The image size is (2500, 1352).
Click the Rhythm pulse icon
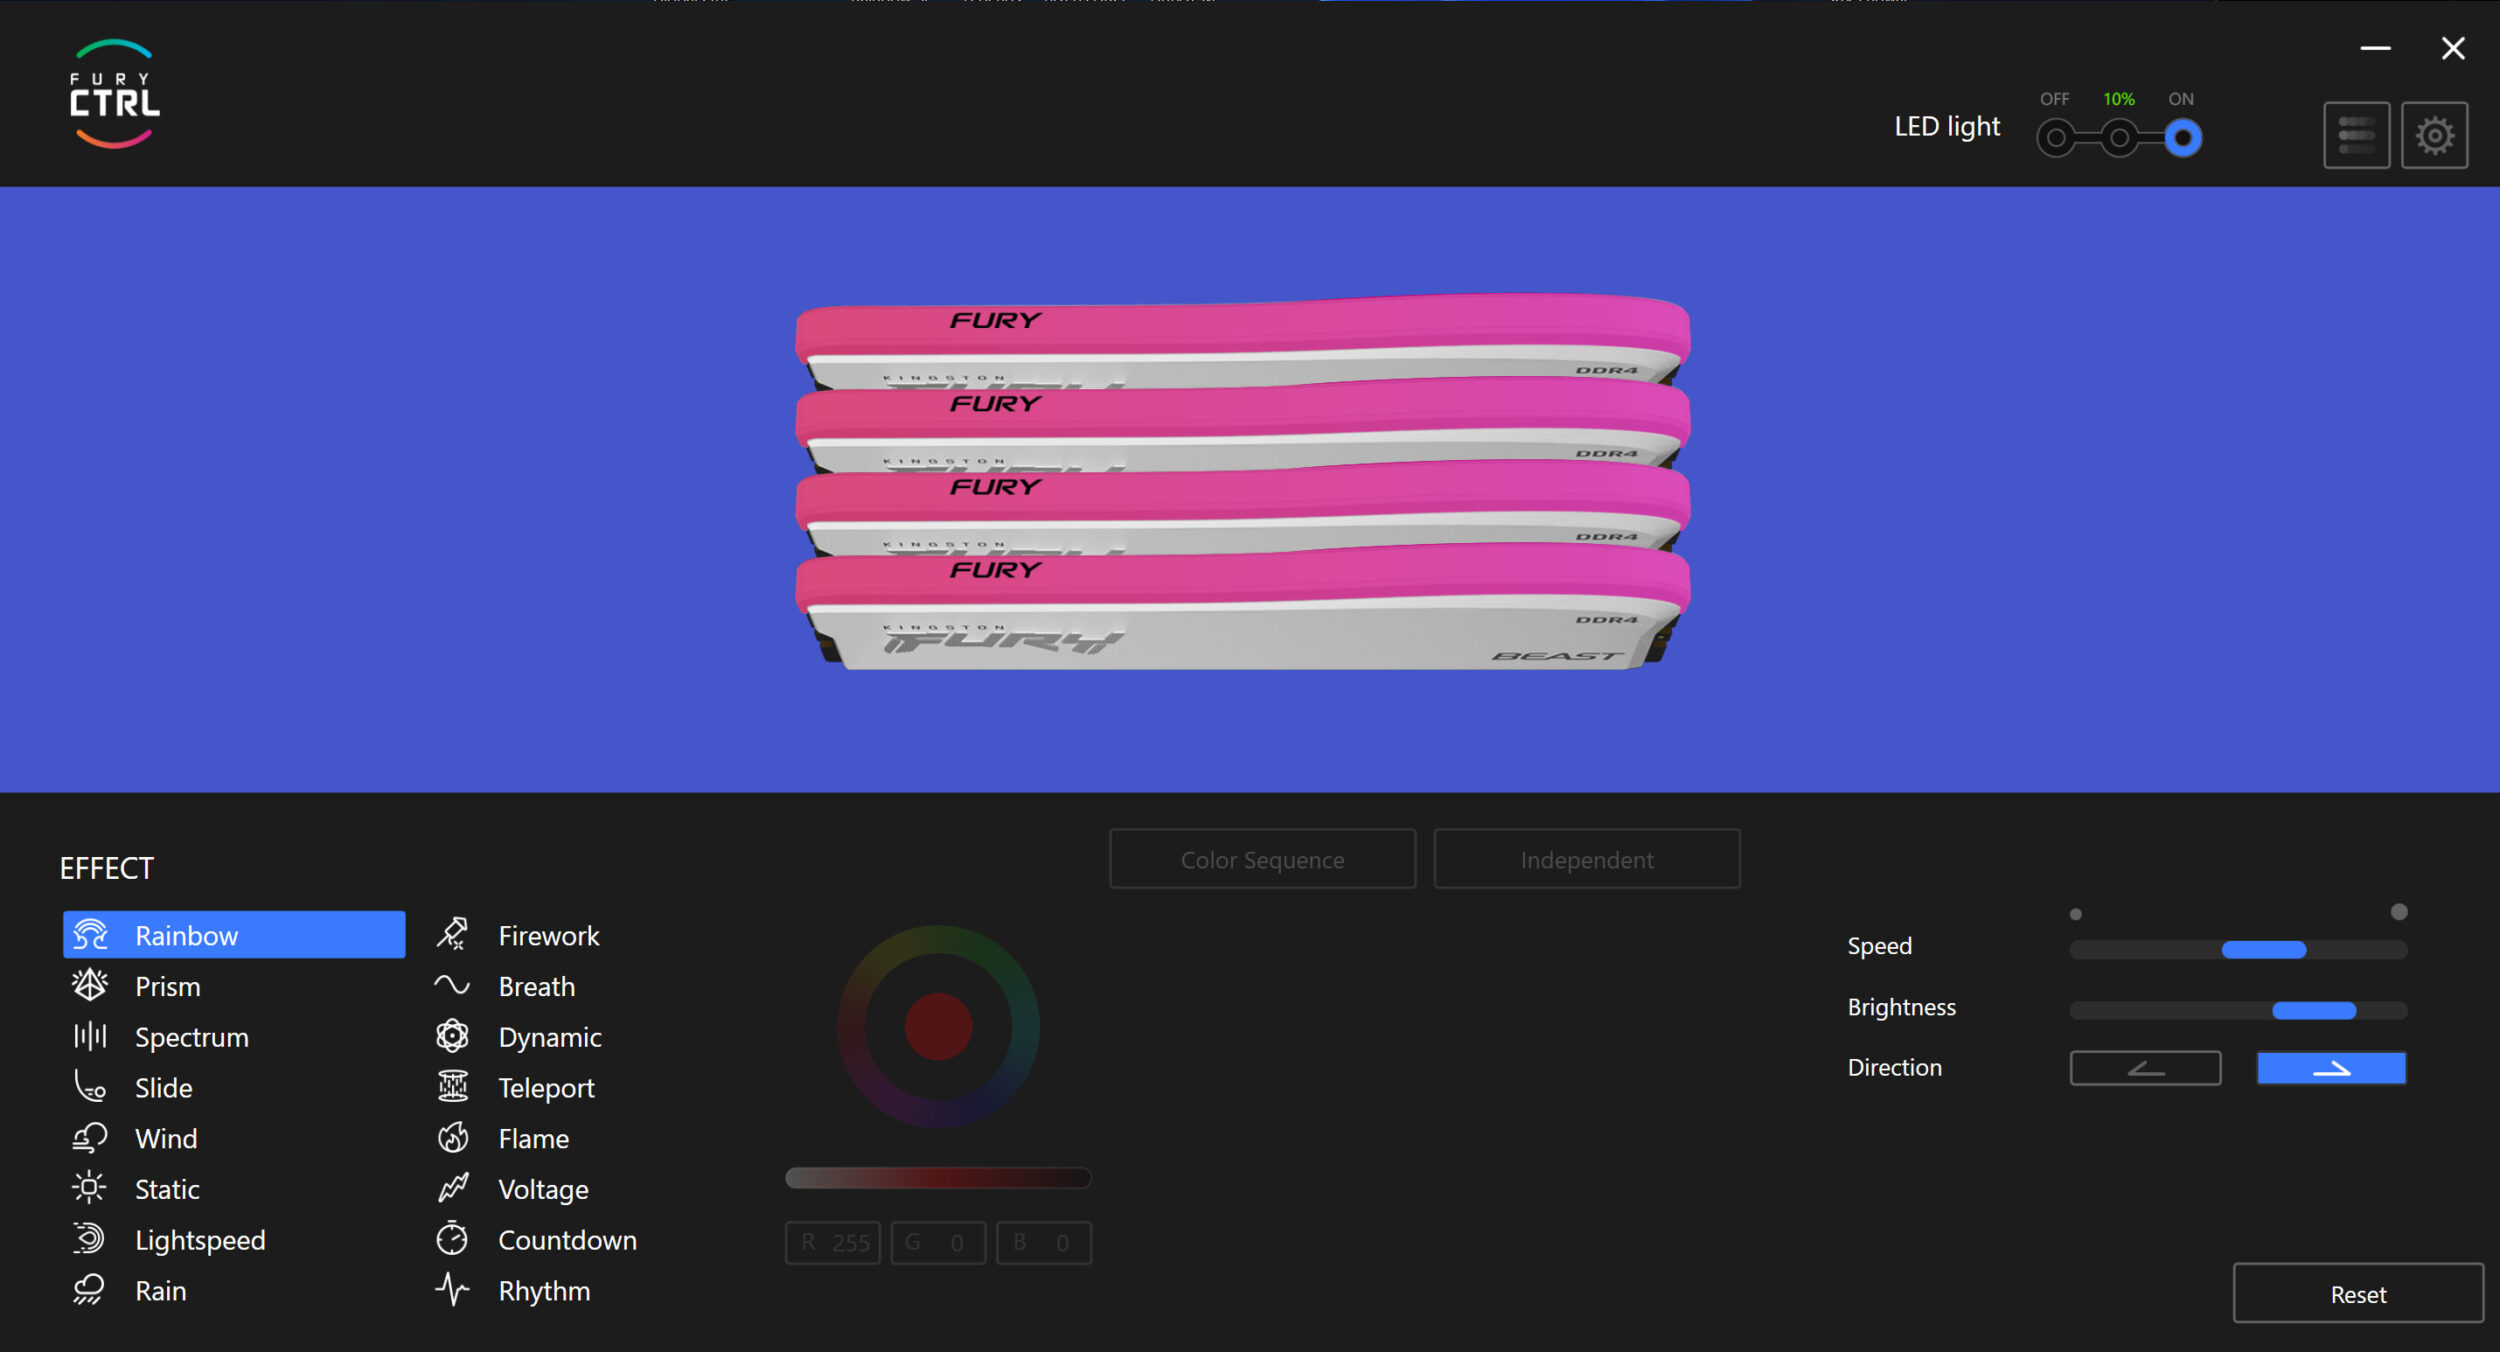[452, 1289]
